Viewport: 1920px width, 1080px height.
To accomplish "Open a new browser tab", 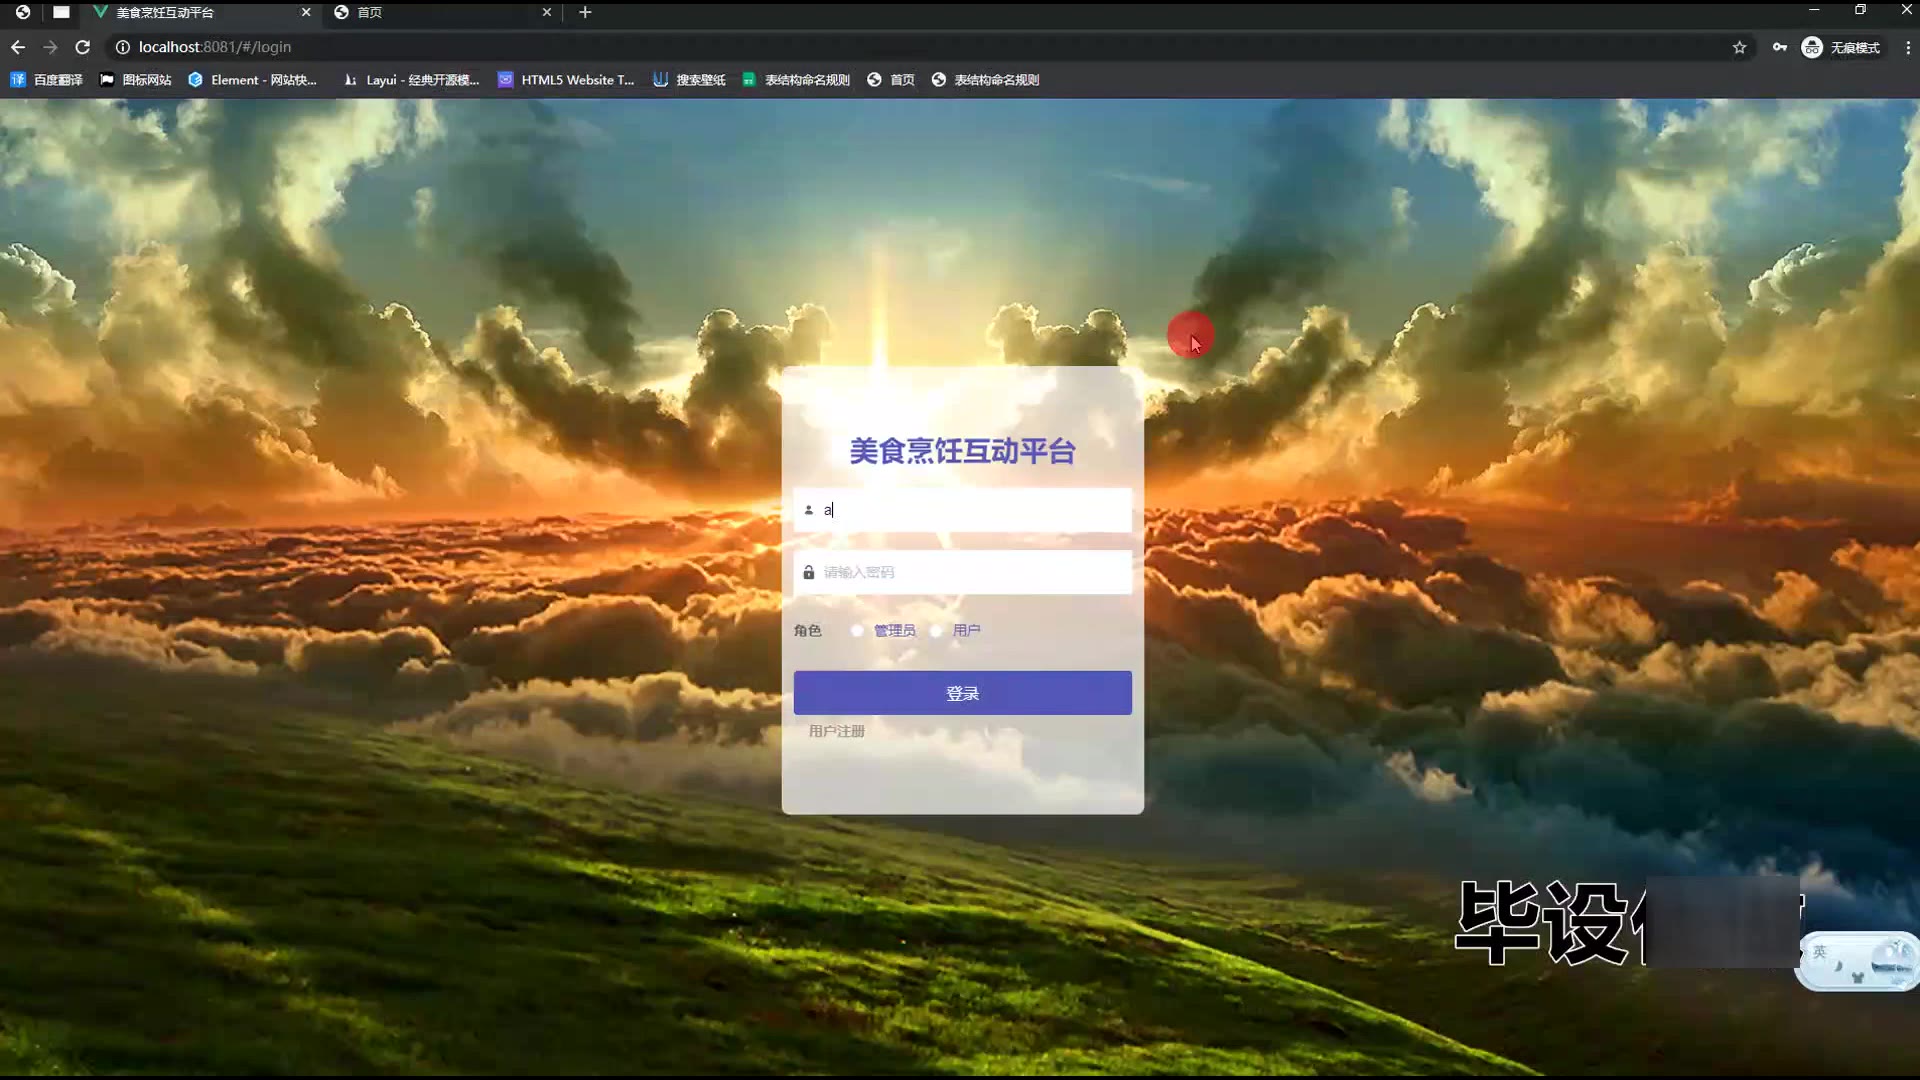I will click(585, 12).
